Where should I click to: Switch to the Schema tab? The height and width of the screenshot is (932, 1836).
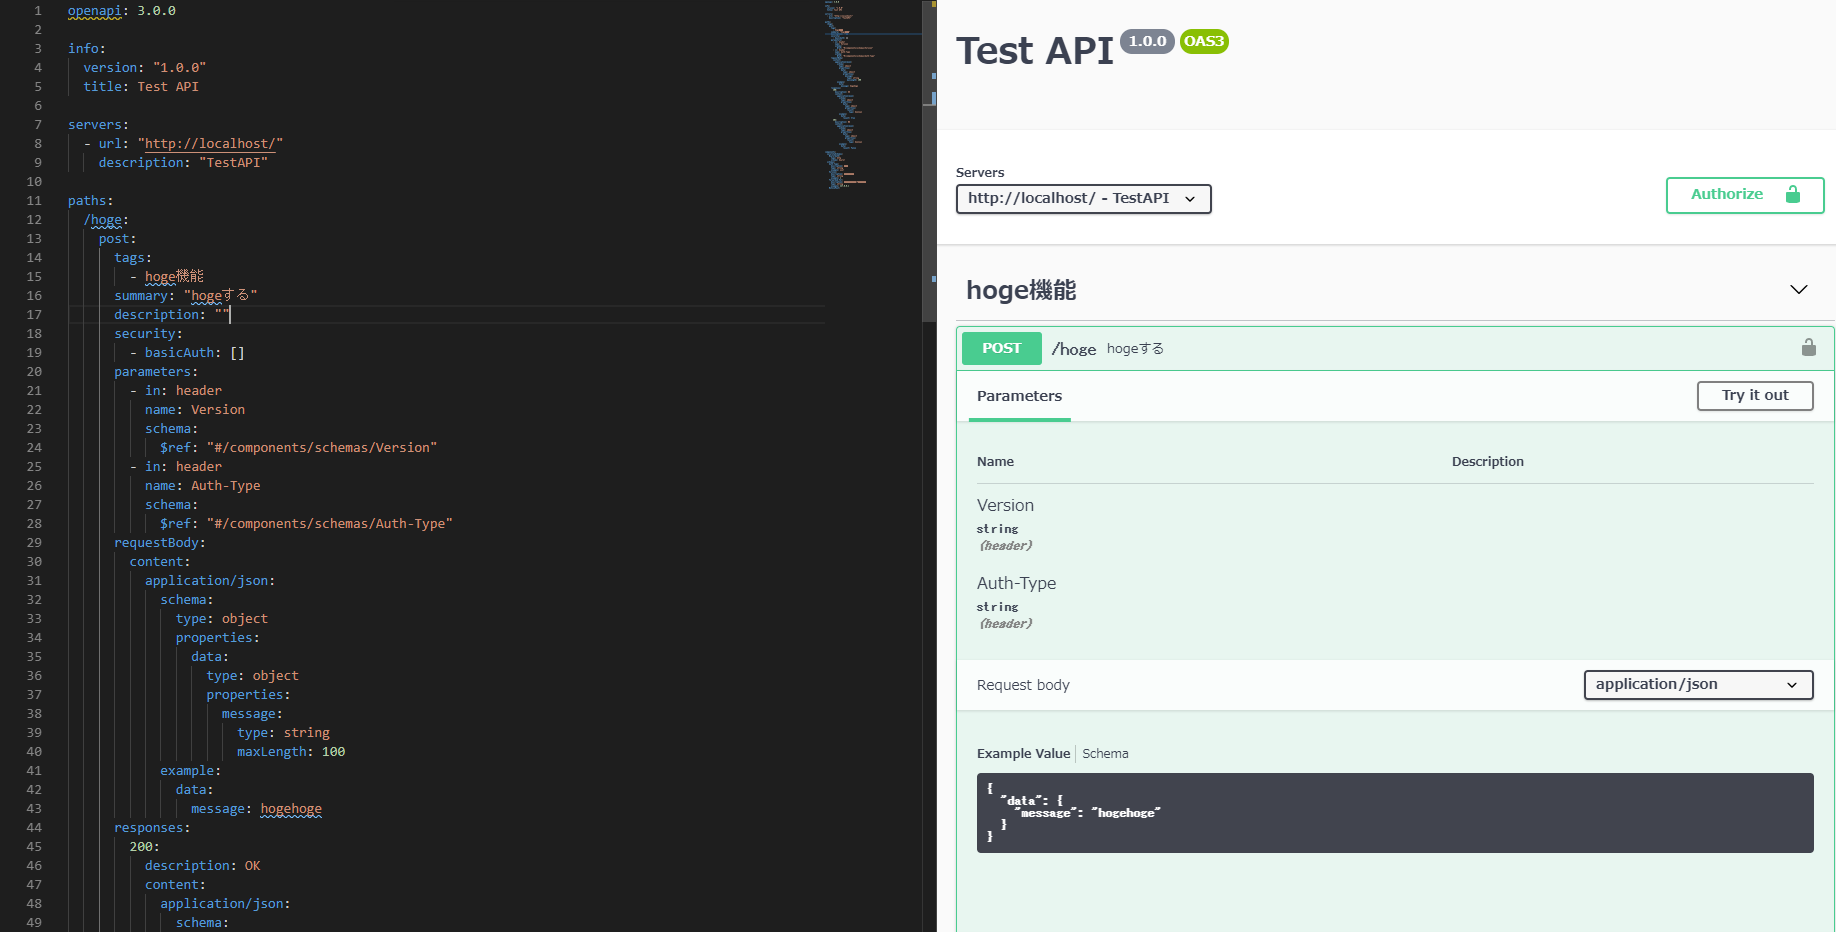coord(1105,754)
